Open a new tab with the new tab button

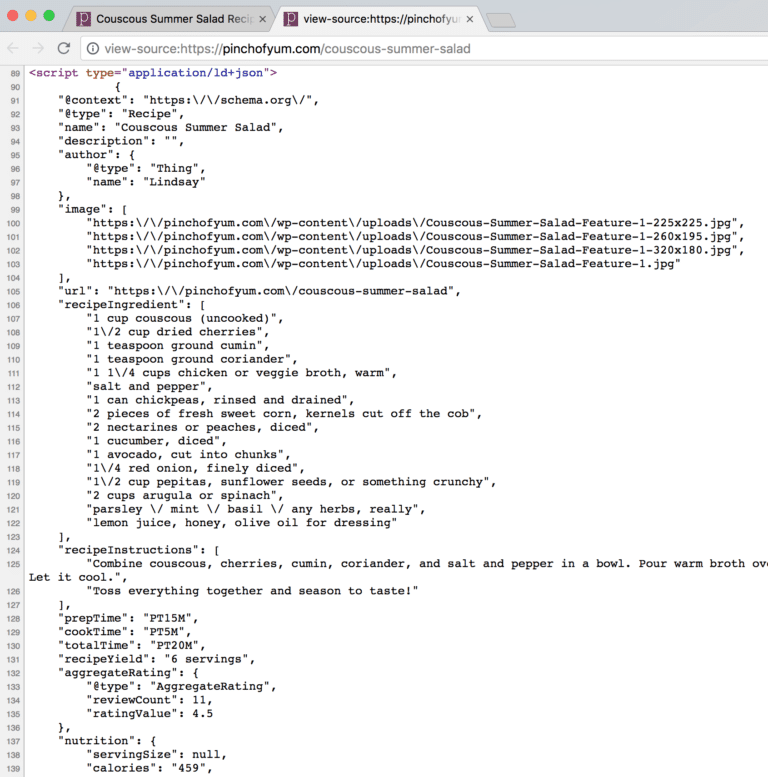click(499, 19)
